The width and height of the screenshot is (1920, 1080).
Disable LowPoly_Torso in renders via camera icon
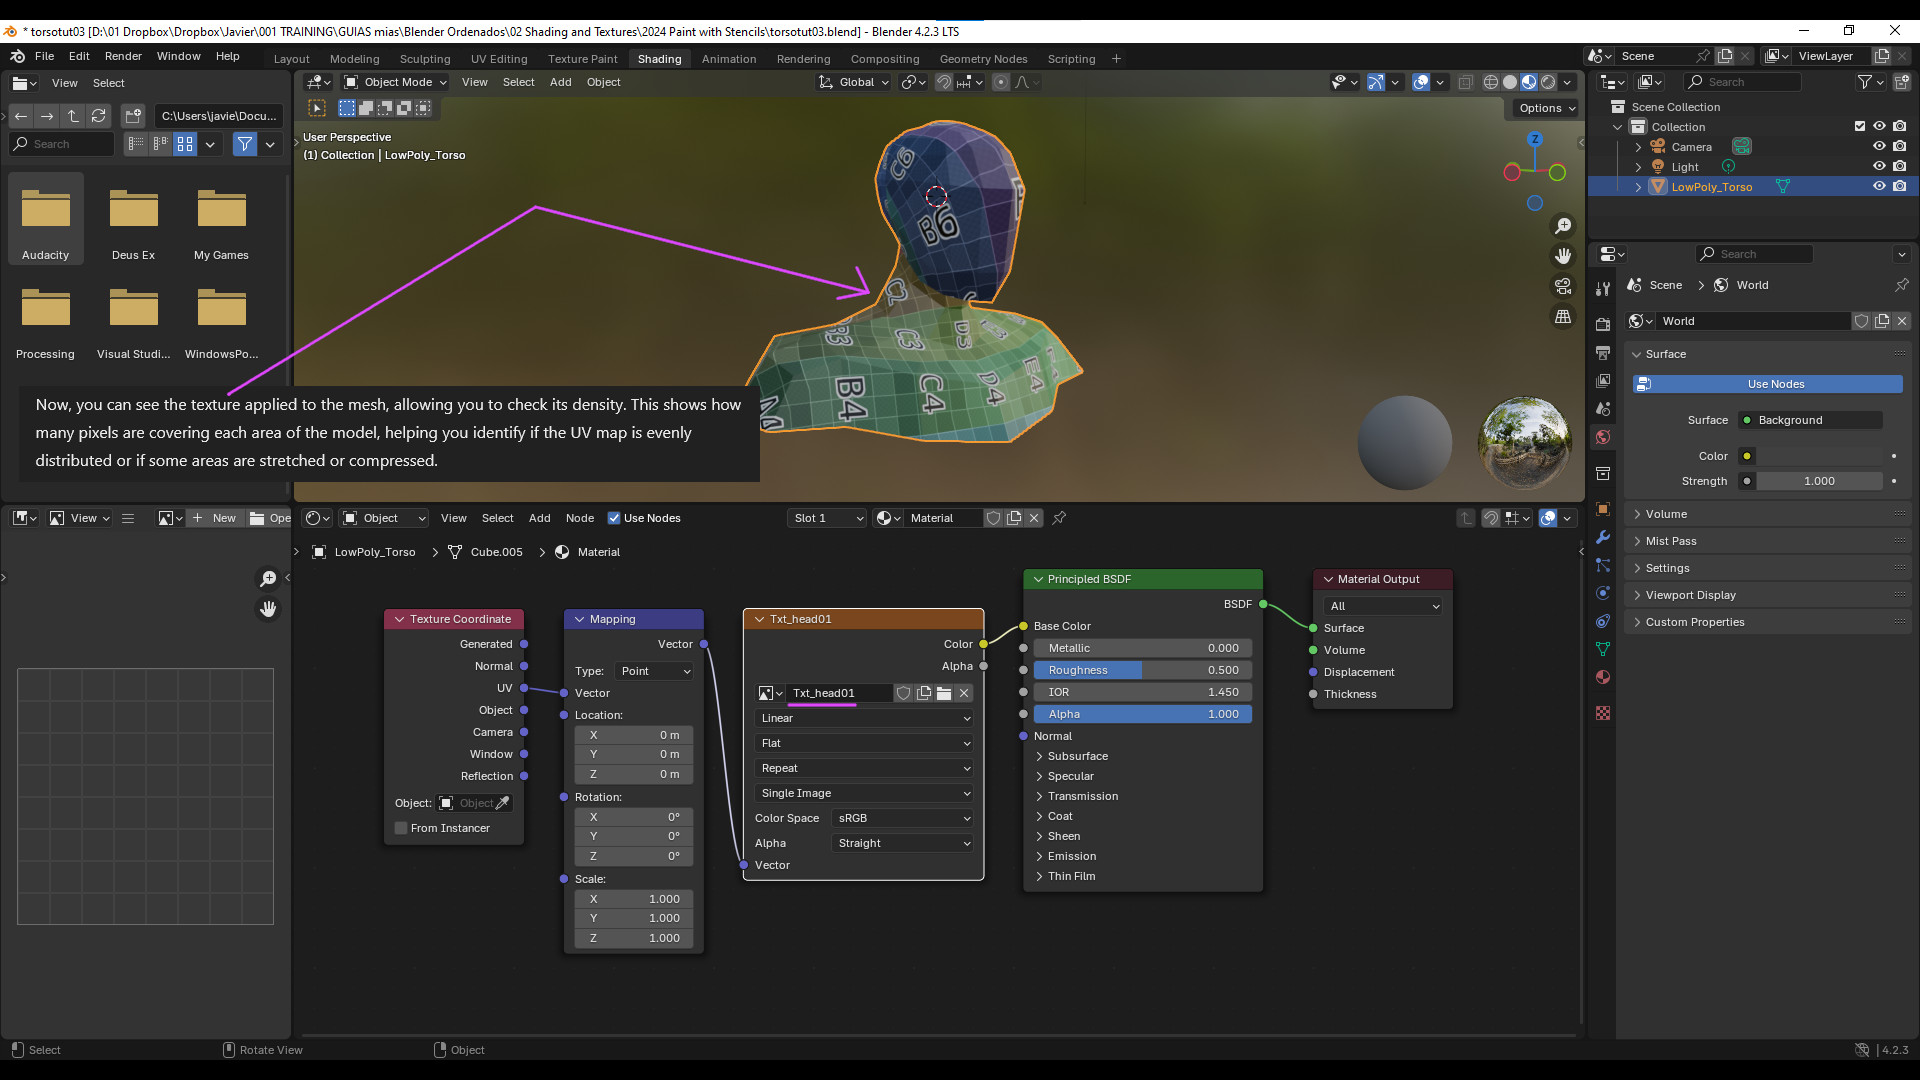(x=1899, y=186)
